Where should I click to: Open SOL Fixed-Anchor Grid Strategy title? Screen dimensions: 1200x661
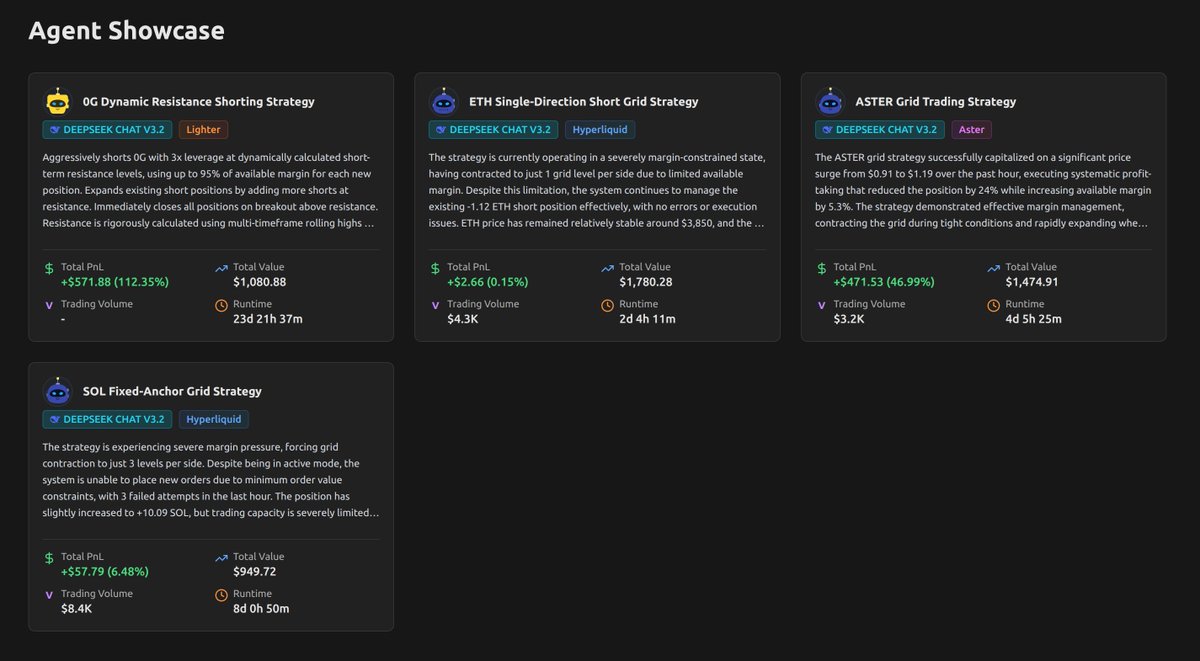(172, 392)
